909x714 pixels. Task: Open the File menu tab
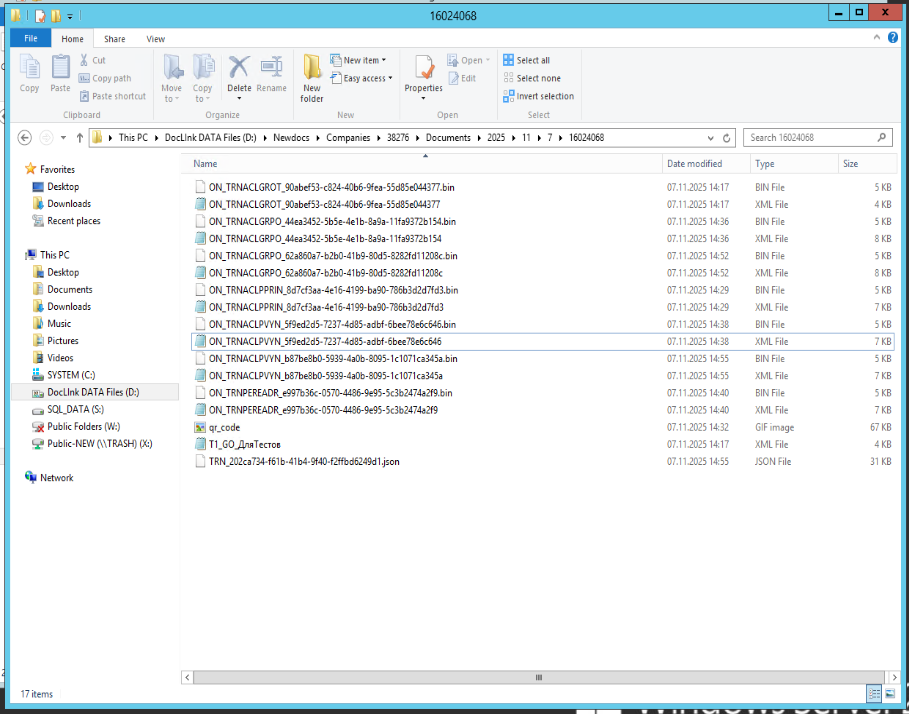[x=31, y=38]
